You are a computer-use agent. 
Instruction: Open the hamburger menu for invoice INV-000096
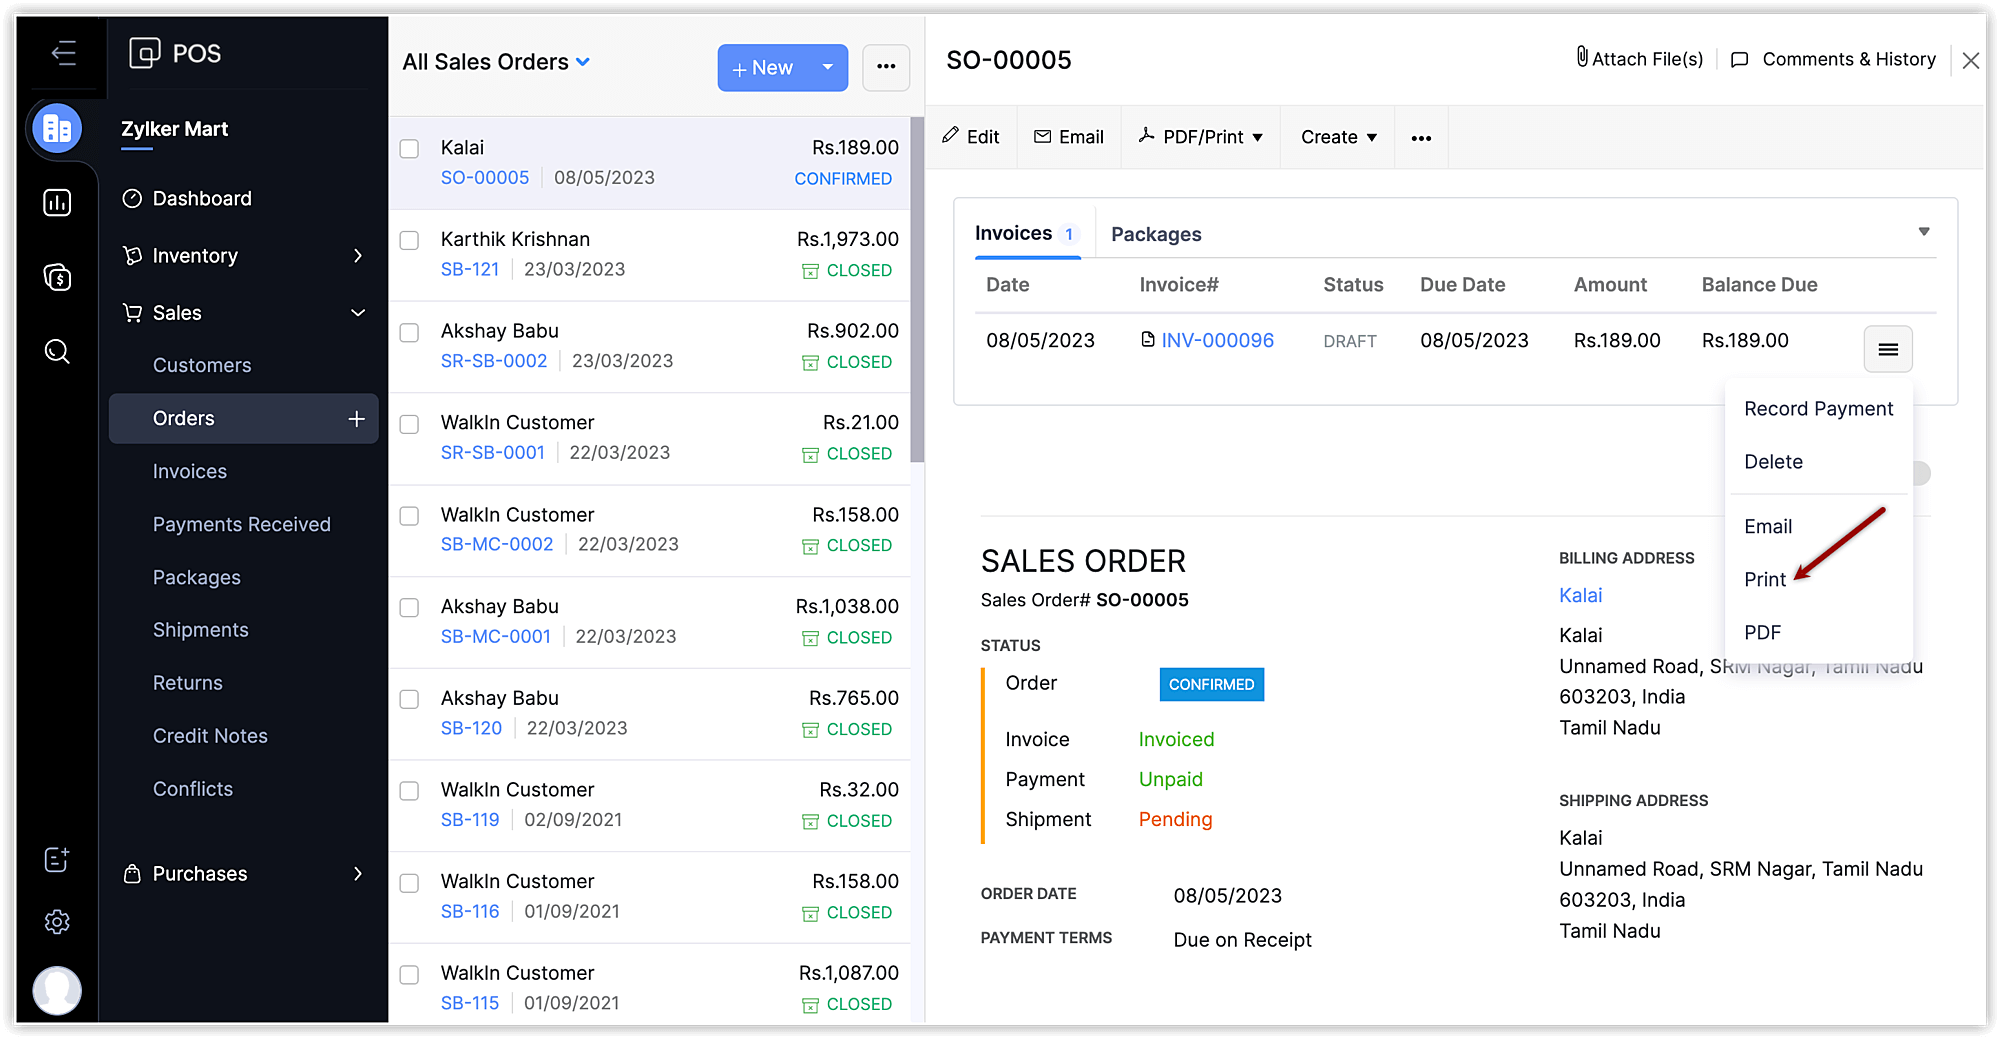(x=1887, y=349)
